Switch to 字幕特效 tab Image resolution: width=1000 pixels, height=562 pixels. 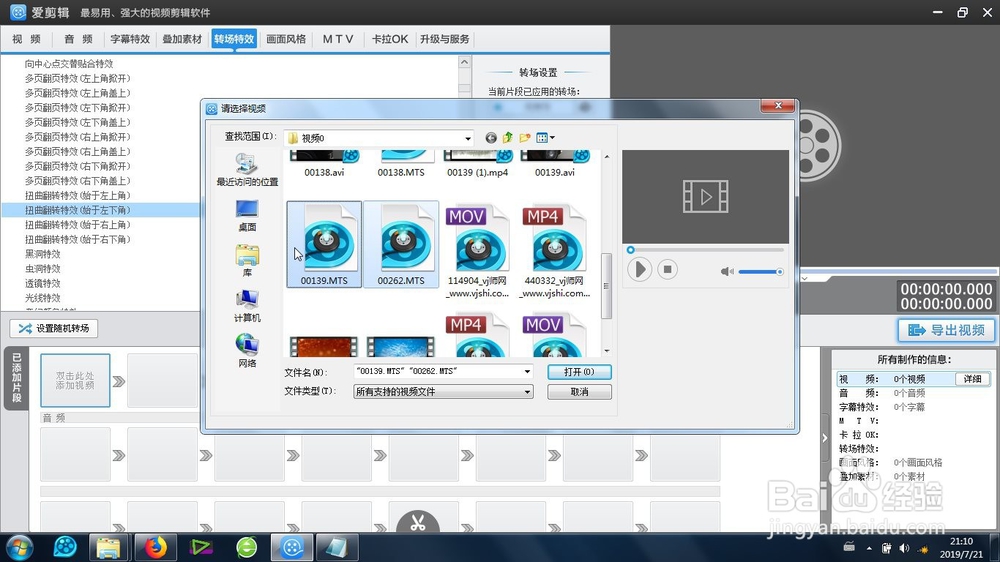click(130, 39)
